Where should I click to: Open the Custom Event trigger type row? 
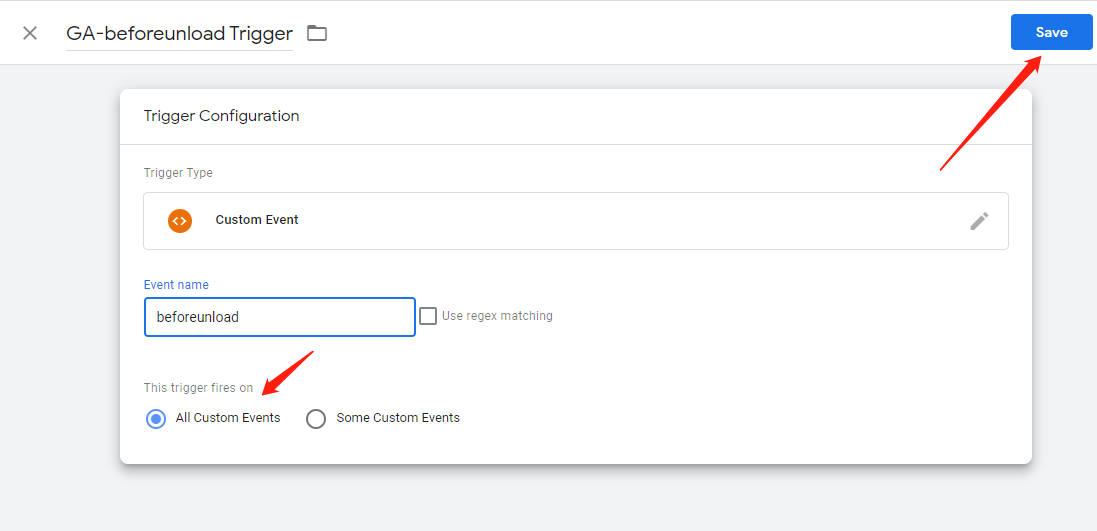click(x=576, y=221)
